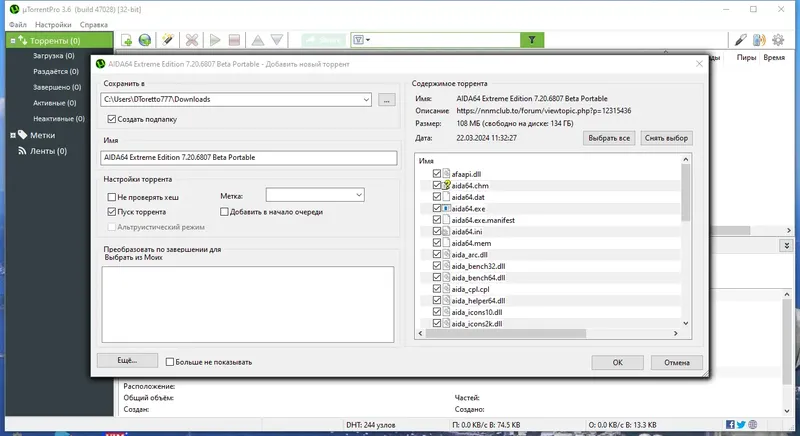Click the Remove torrent X toolbar icon

coord(192,40)
